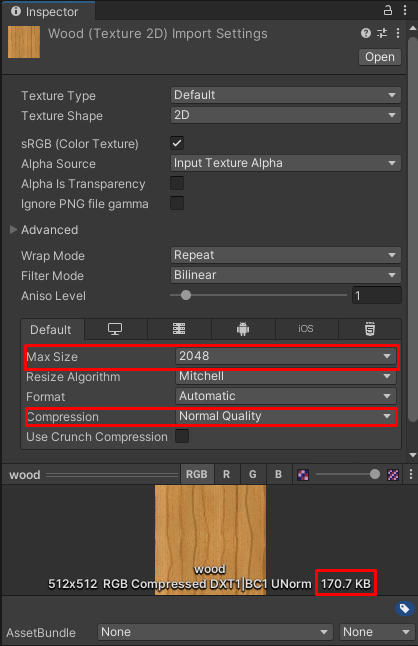Select the iOS platform tab
The height and width of the screenshot is (646, 418).
(x=306, y=329)
